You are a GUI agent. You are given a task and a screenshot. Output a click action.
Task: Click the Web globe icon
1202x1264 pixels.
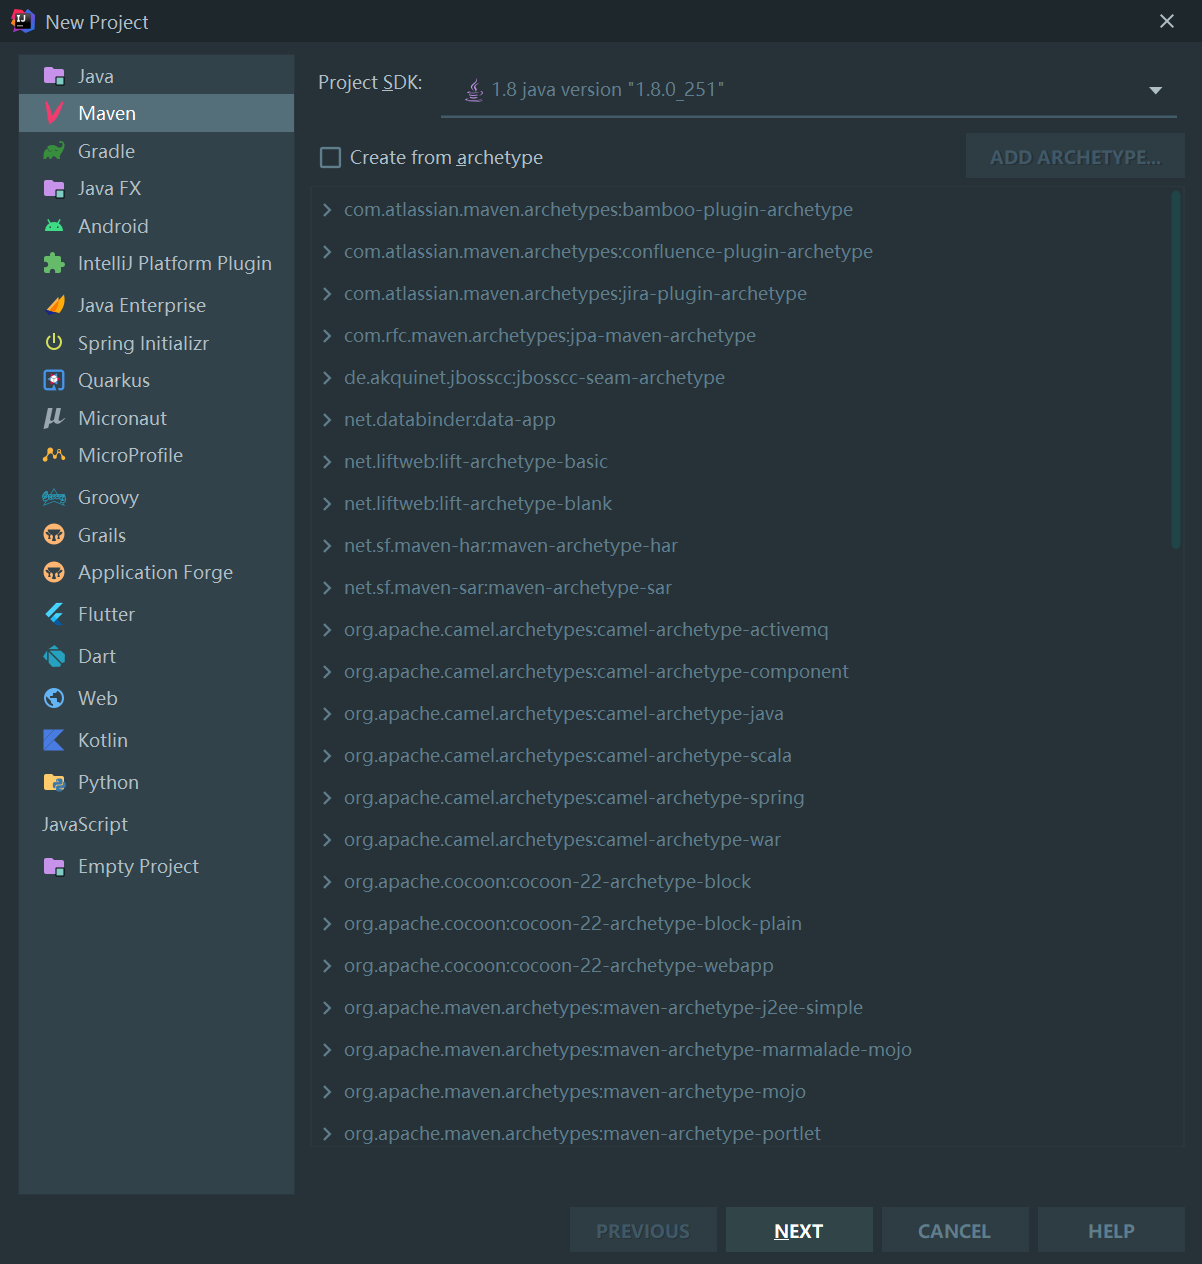click(x=54, y=698)
